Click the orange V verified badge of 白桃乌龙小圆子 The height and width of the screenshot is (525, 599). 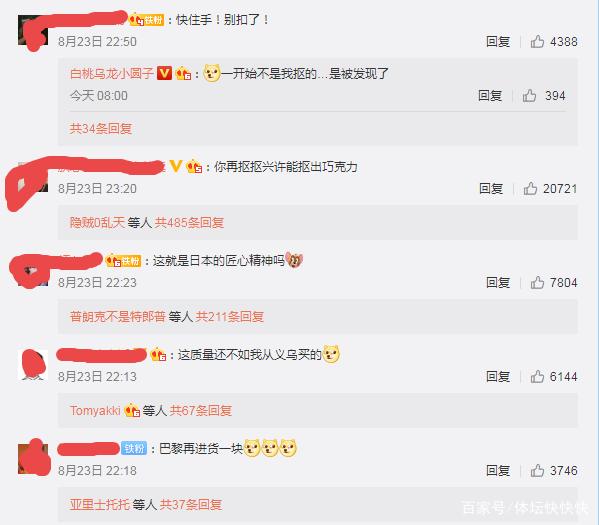point(164,73)
